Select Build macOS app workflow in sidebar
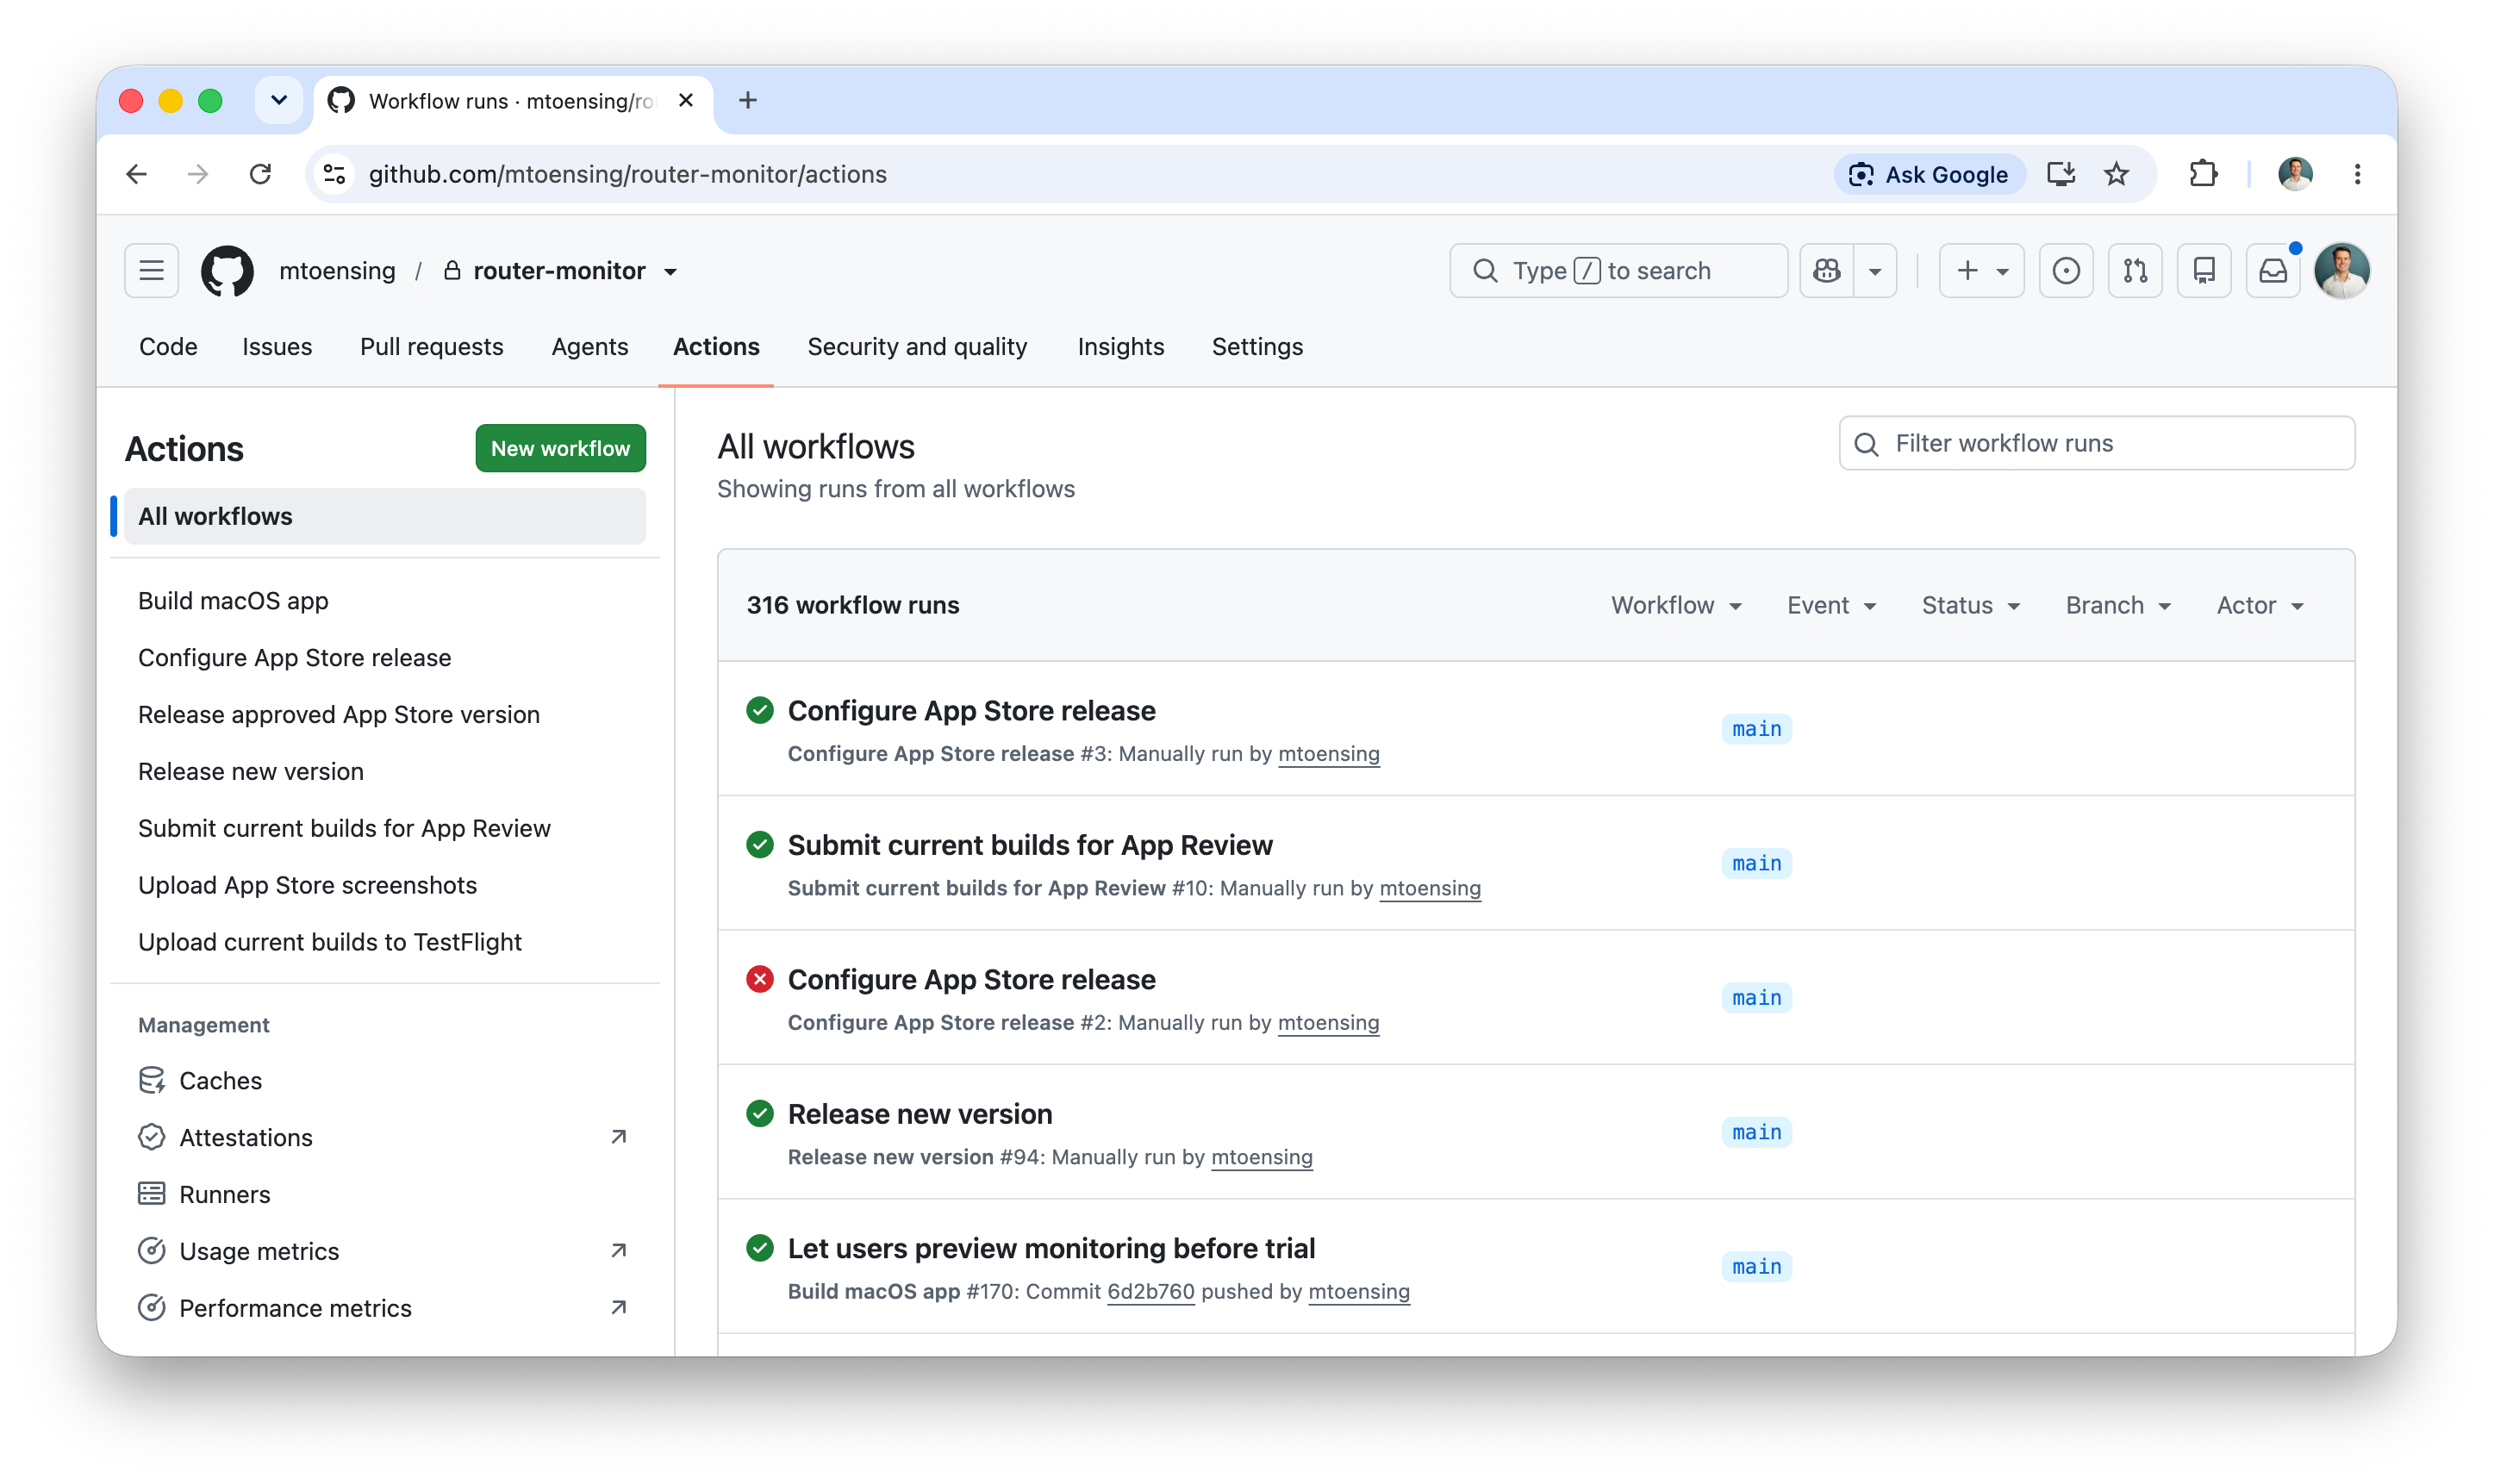This screenshot has width=2494, height=1484. [x=233, y=601]
